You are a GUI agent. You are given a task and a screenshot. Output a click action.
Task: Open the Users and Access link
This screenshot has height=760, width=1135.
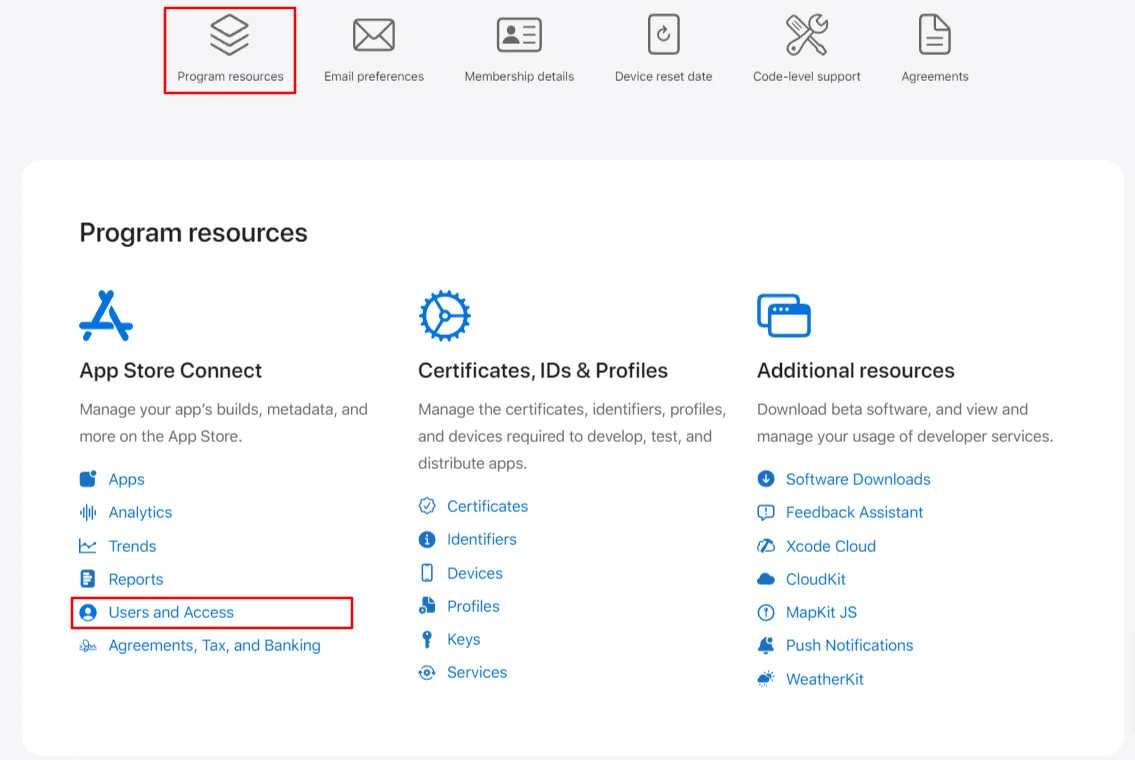pos(171,612)
